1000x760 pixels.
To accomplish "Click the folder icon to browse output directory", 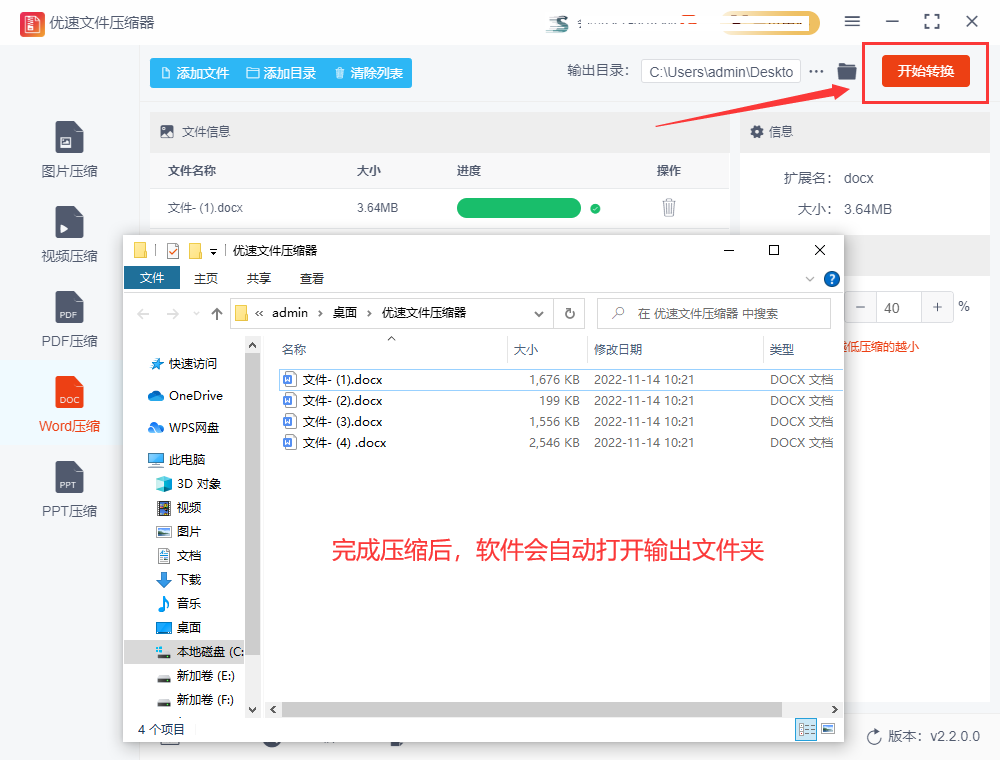I will coord(846,71).
